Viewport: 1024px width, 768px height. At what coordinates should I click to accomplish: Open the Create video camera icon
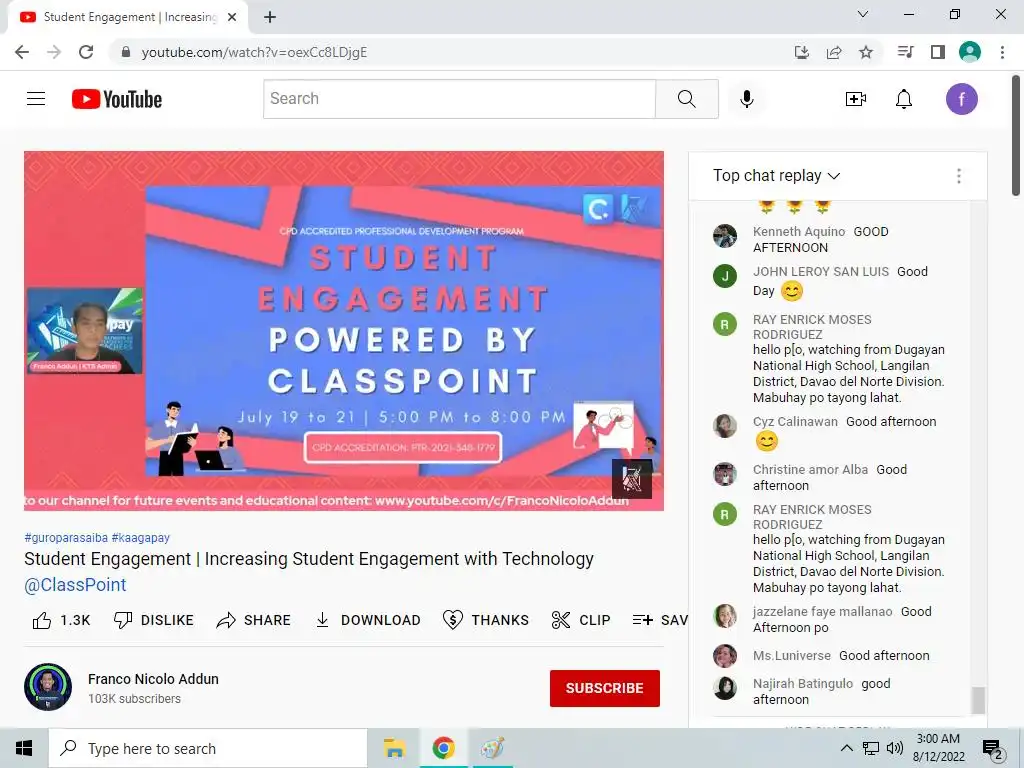tap(856, 99)
